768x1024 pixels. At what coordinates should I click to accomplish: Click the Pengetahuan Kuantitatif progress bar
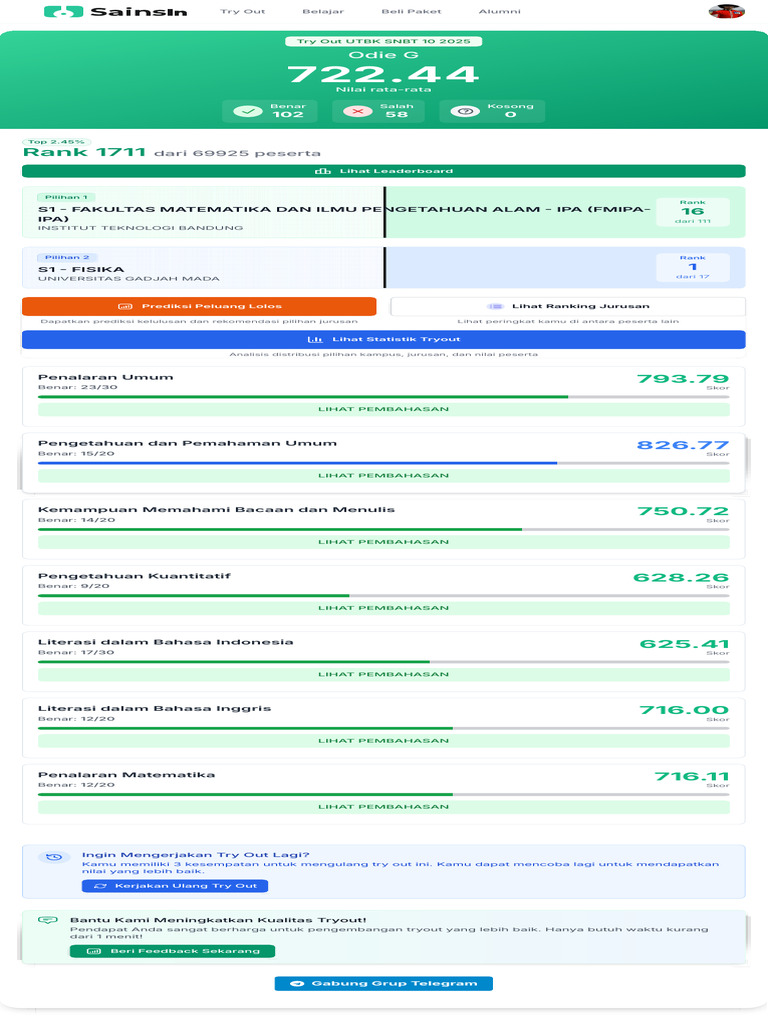coord(383,596)
